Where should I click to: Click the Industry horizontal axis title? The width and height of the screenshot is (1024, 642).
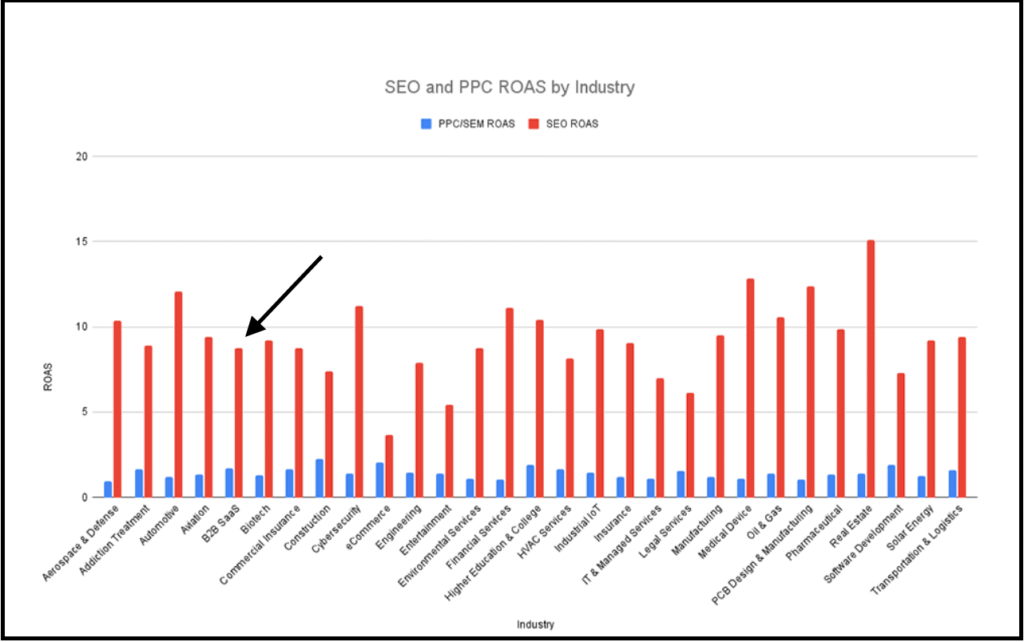536,624
